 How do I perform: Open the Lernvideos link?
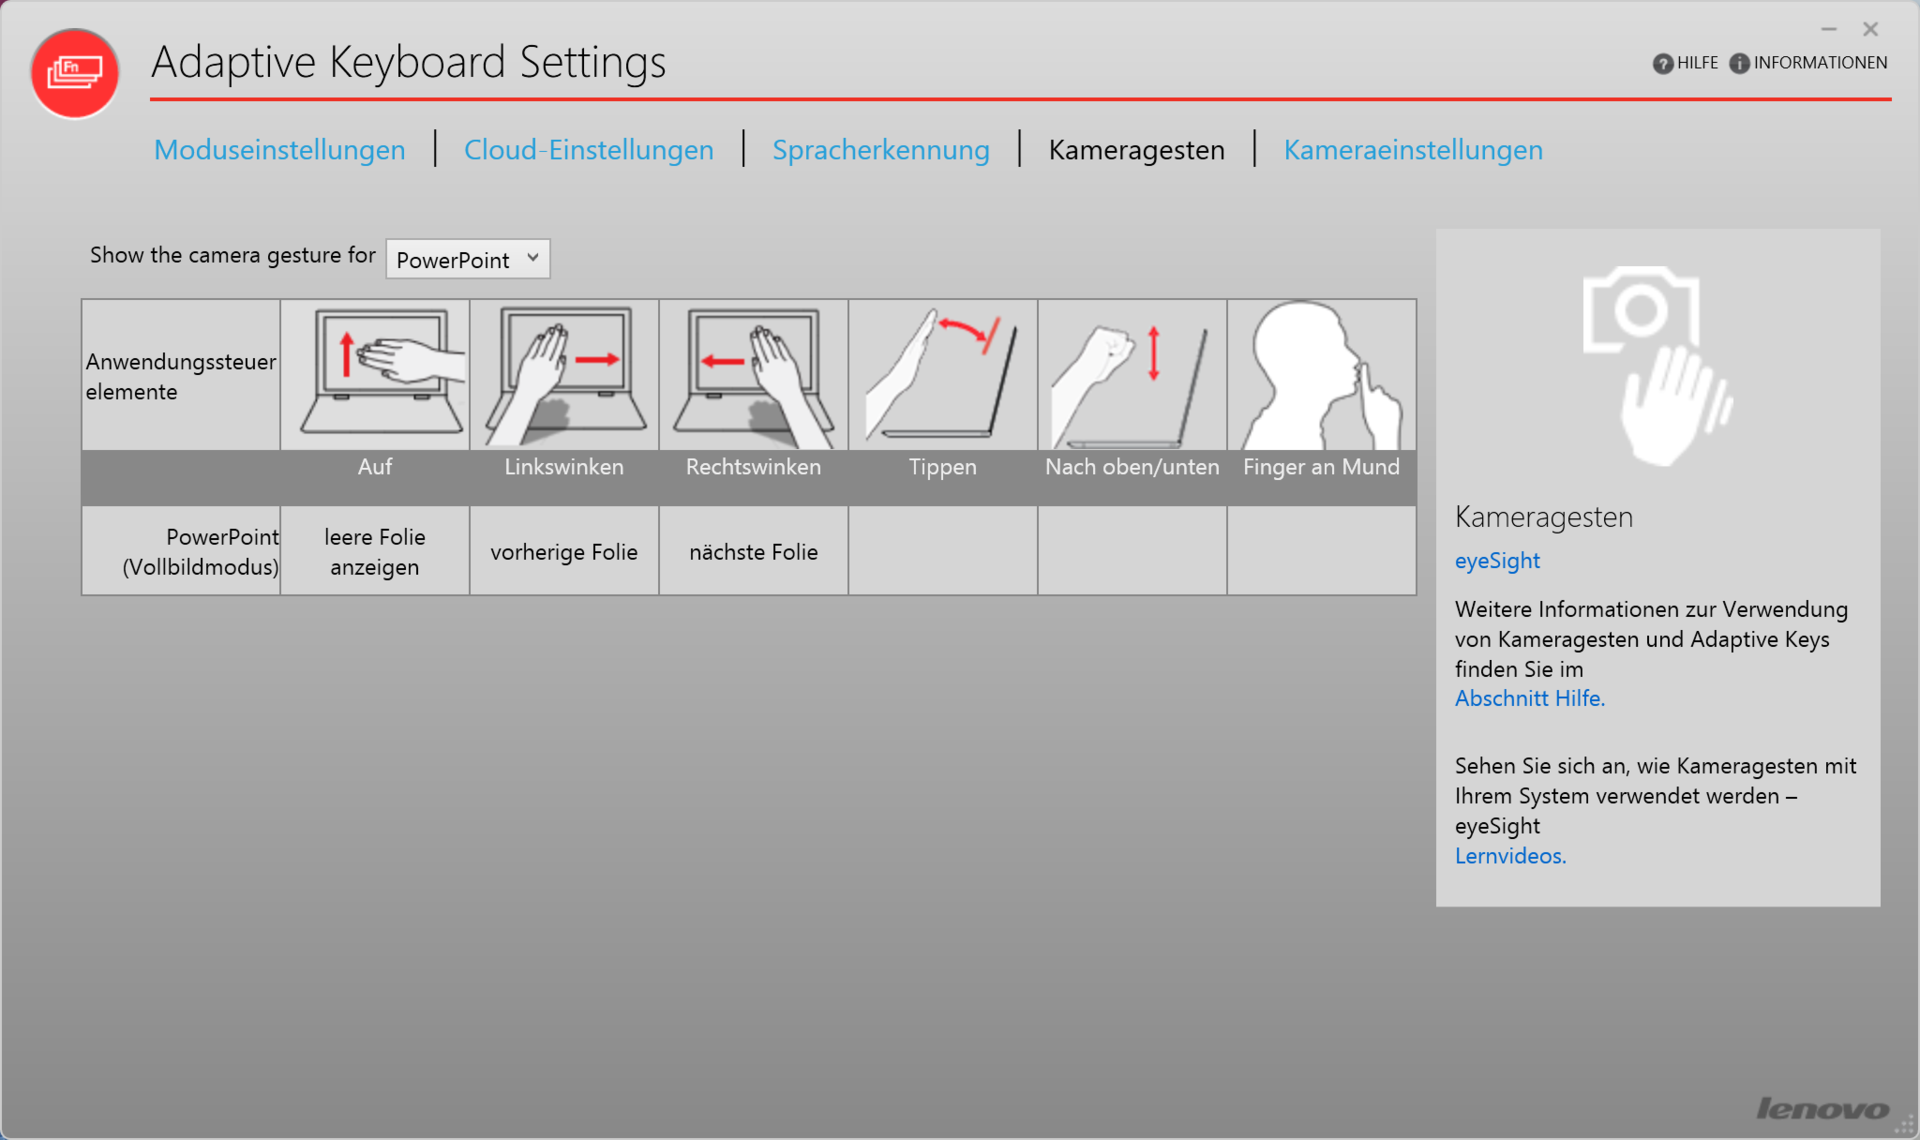[1510, 856]
